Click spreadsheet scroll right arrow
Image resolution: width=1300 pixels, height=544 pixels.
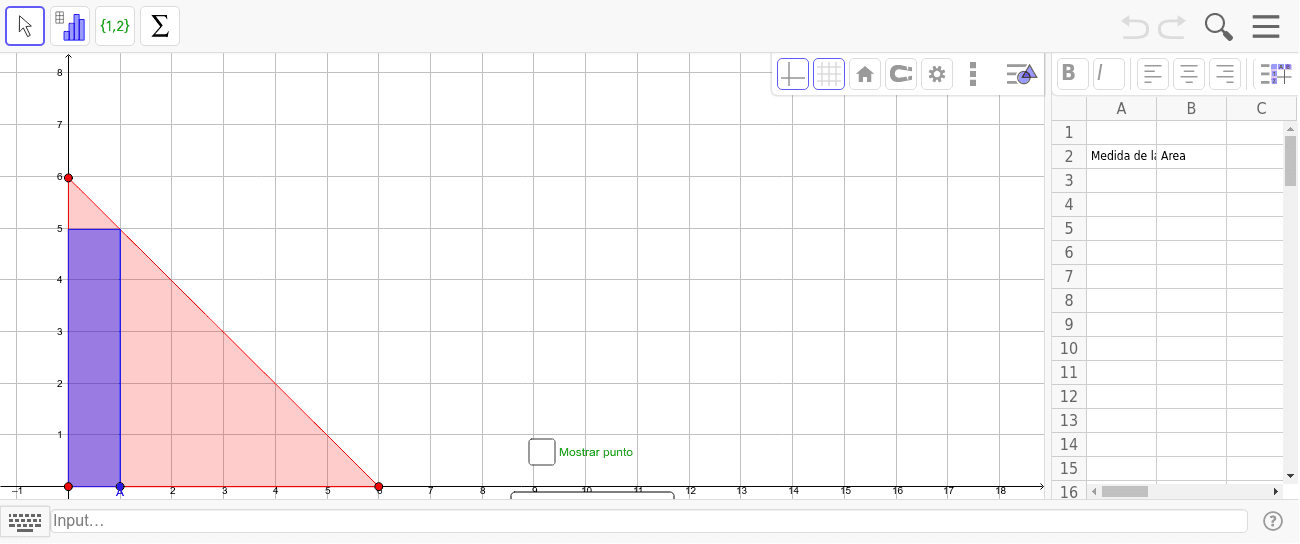(1276, 492)
